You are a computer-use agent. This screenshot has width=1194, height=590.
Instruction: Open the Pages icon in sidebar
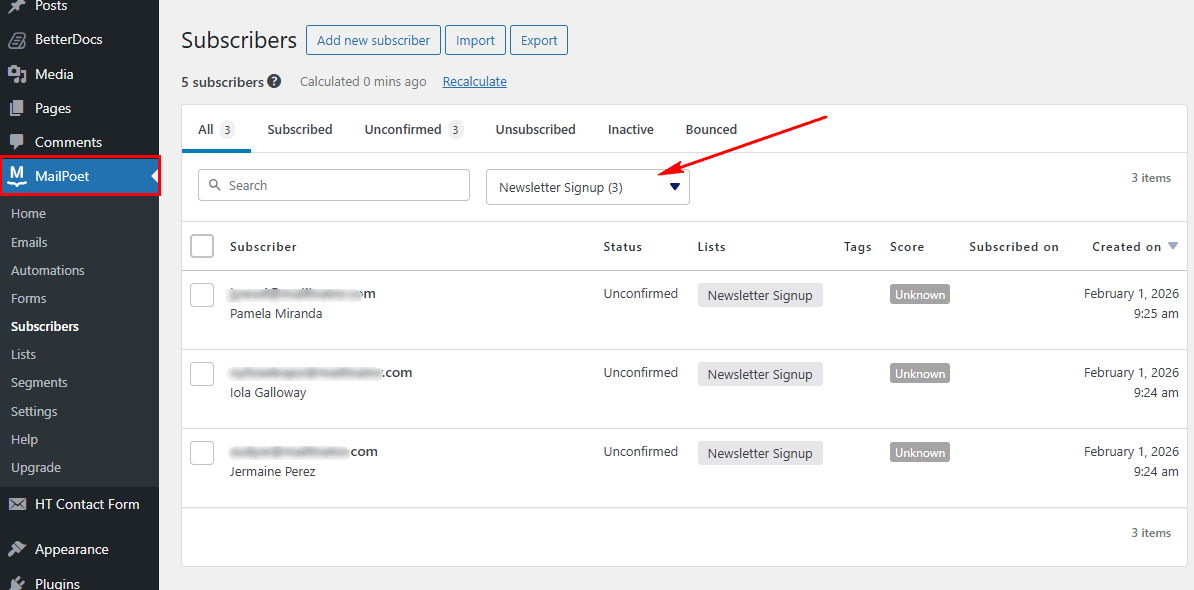15,107
